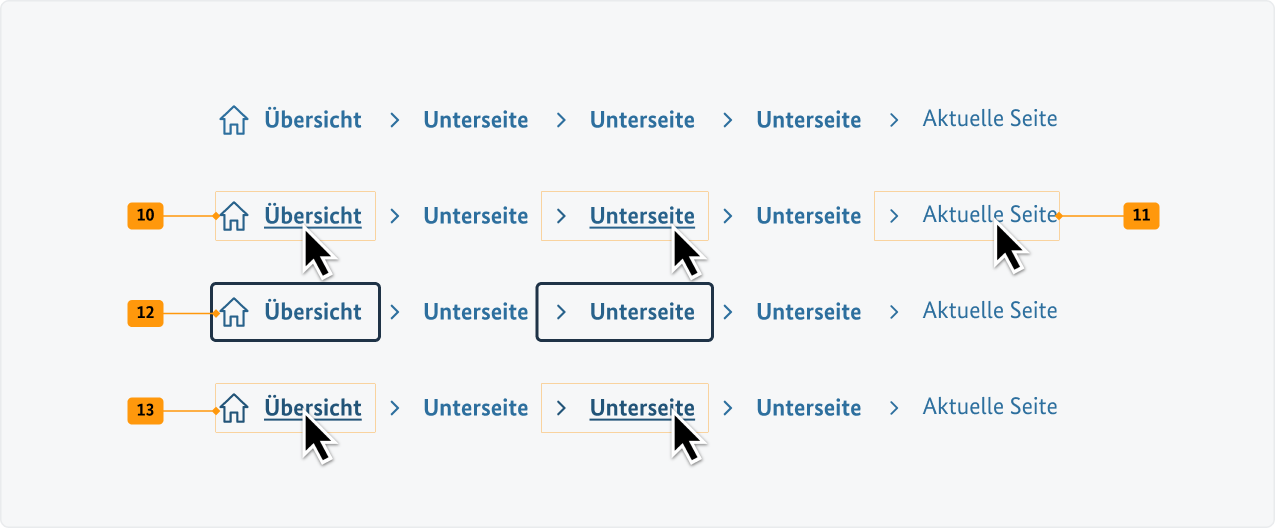
Task: Click the home icon beside annotation badge 10
Action: pos(233,216)
